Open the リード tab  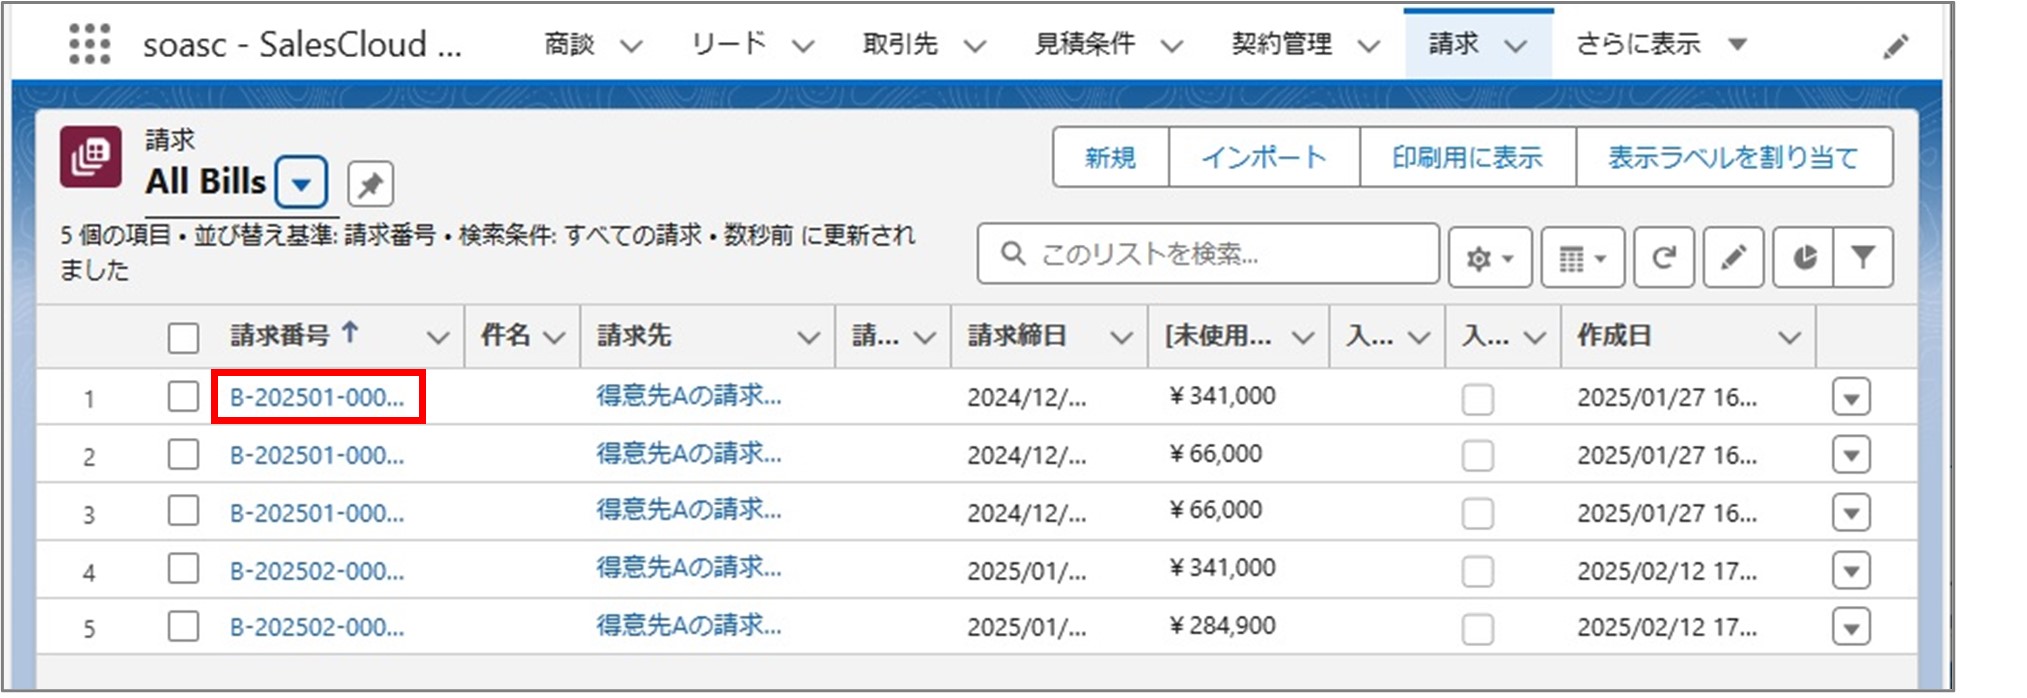pyautogui.click(x=728, y=44)
